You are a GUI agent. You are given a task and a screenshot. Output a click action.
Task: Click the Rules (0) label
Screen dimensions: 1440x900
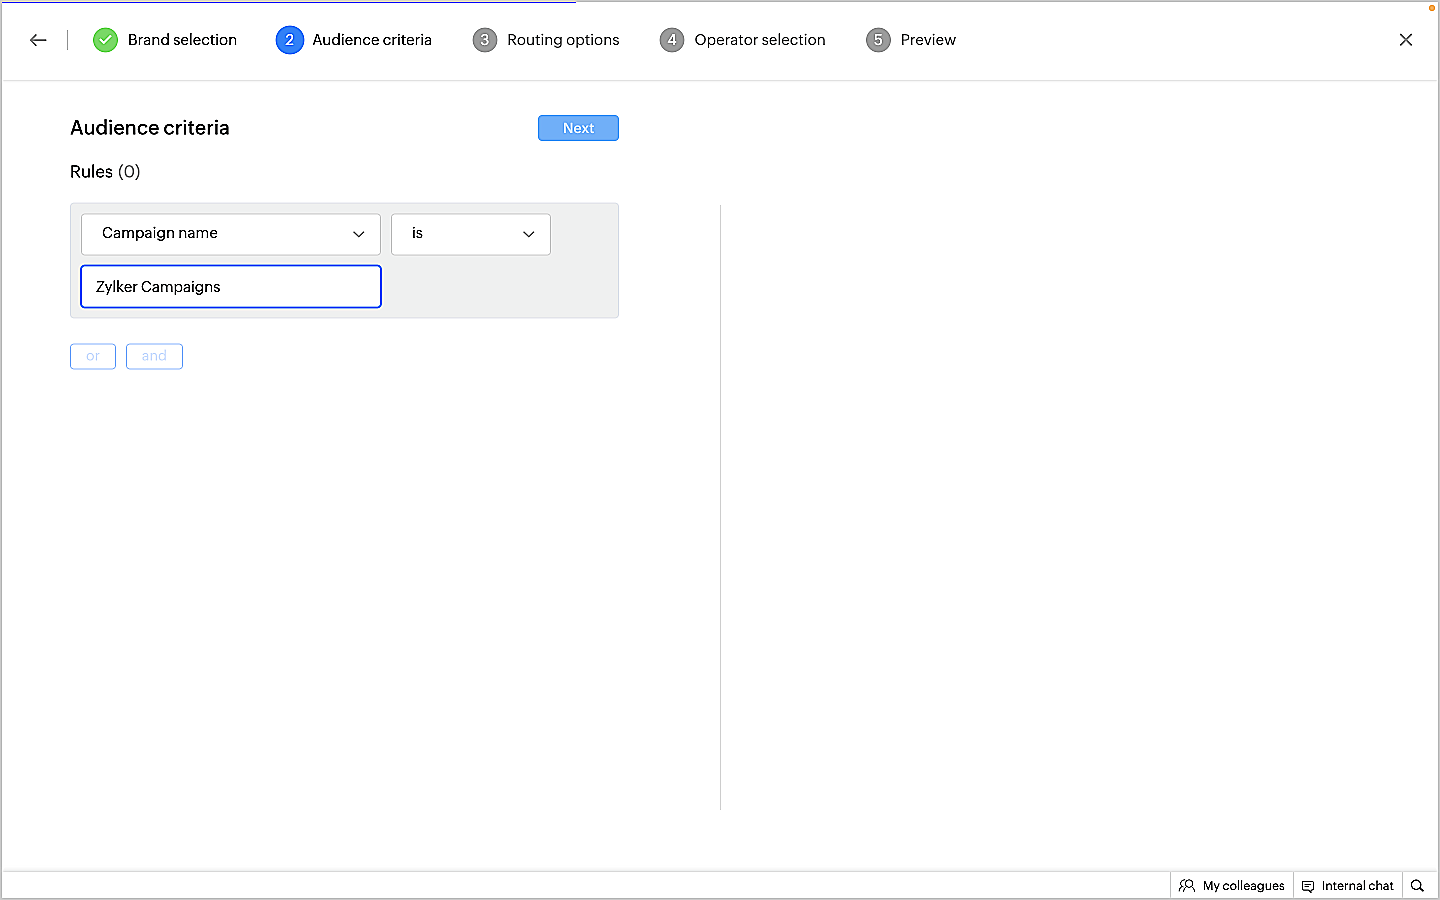click(105, 172)
